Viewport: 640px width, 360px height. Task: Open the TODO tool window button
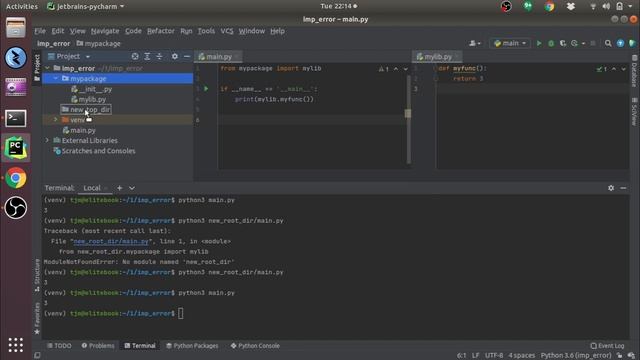59,346
